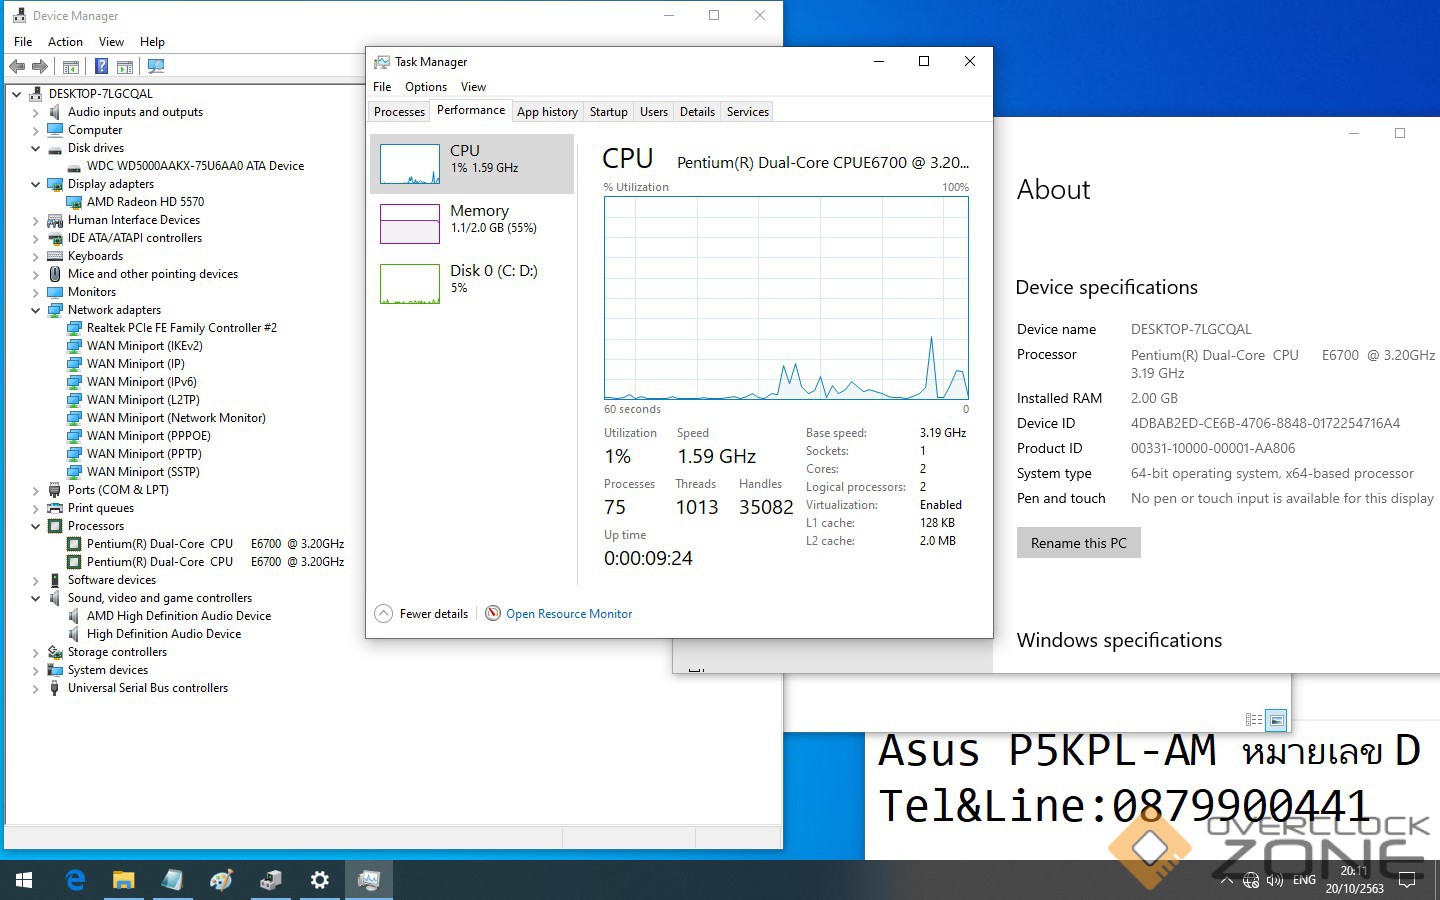Switch to large thumbnails view icon in background window
The height and width of the screenshot is (900, 1440).
[1276, 720]
